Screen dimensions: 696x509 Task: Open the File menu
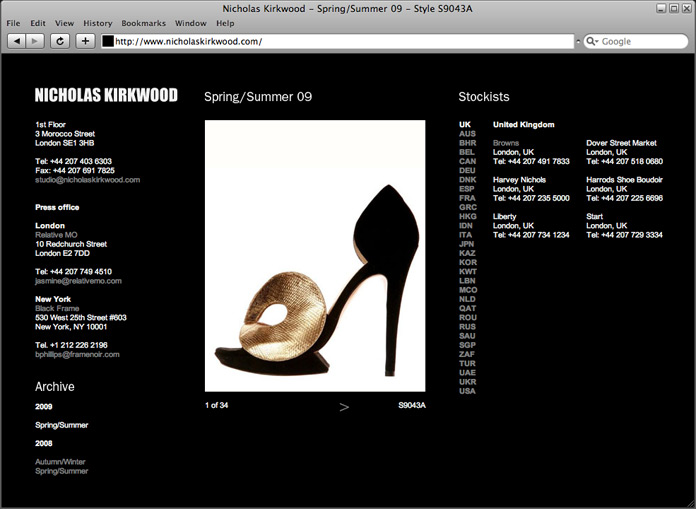[x=13, y=23]
